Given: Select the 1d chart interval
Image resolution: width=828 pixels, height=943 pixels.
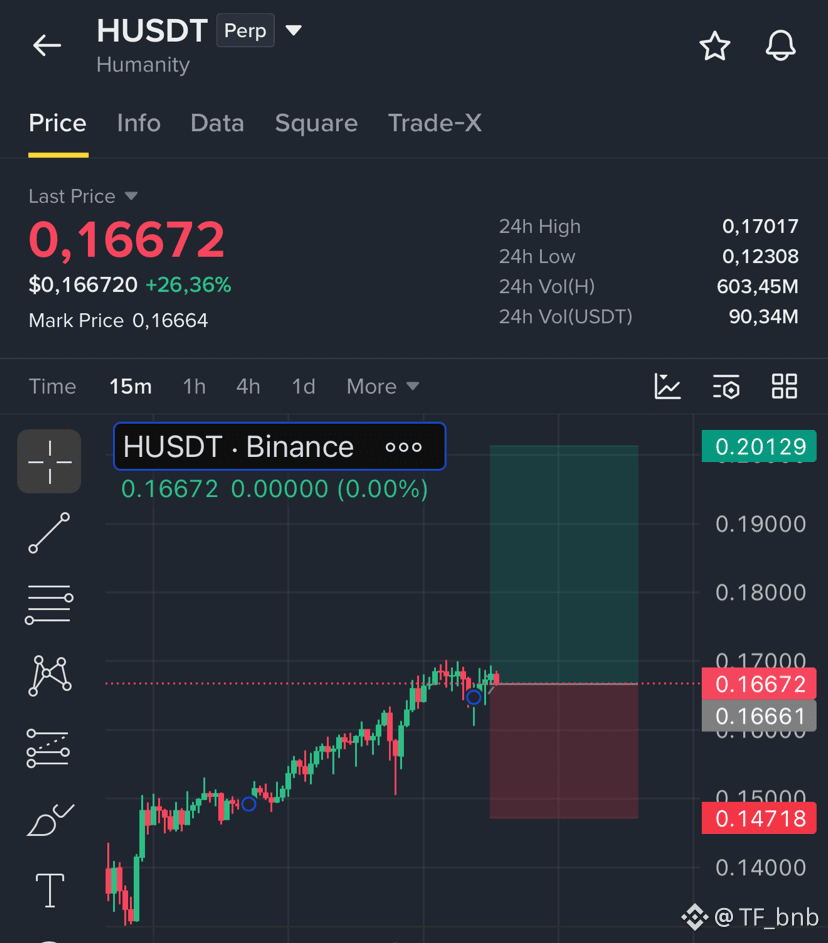Looking at the screenshot, I should point(304,386).
